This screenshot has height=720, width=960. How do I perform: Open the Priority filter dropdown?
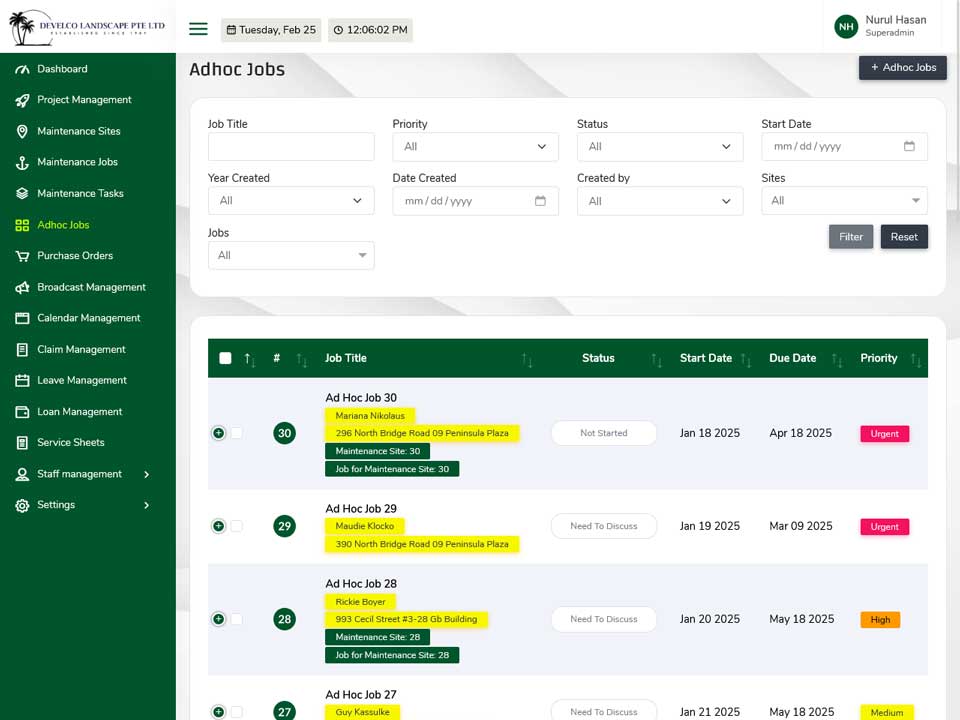(475, 147)
